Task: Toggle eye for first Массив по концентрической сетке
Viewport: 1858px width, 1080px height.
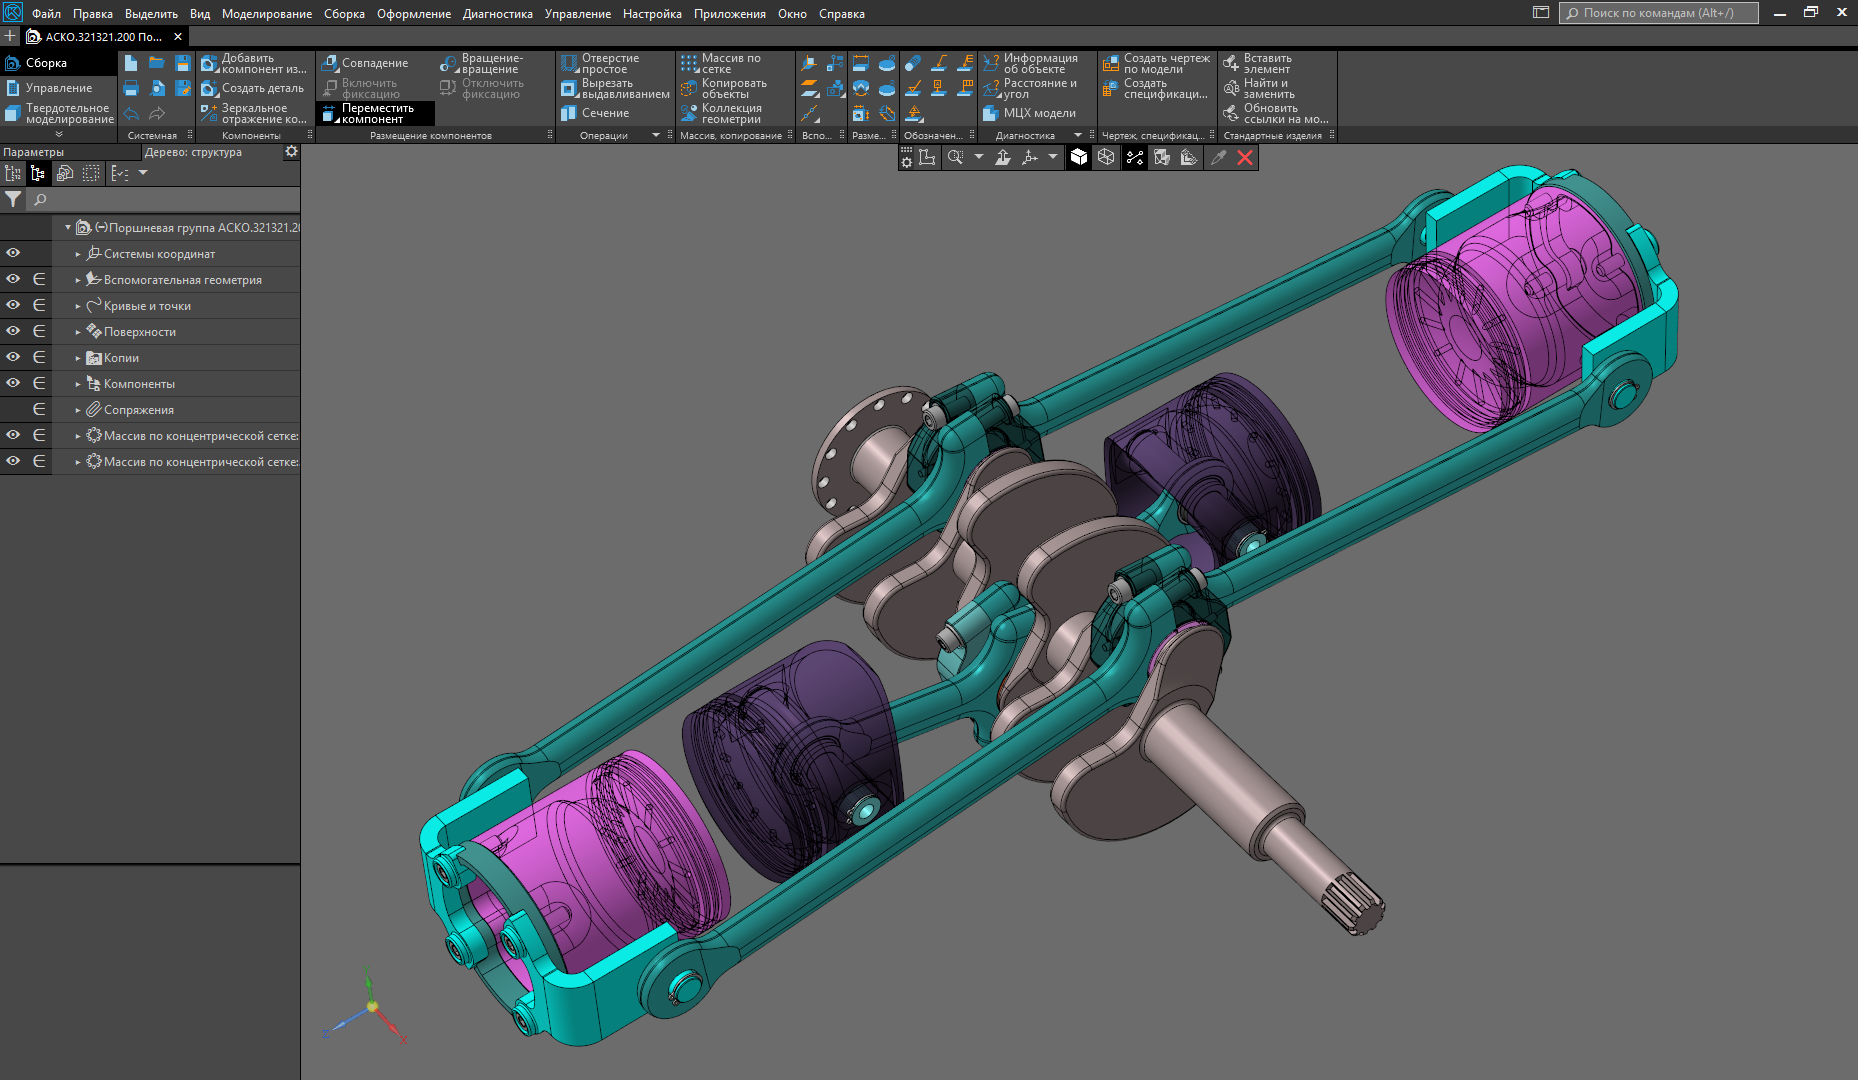Action: point(13,435)
